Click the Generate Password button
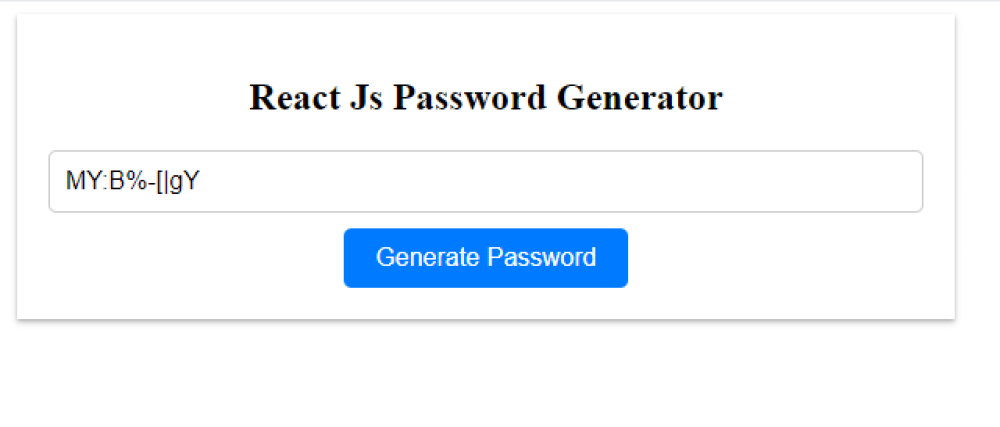1000x427 pixels. [x=485, y=258]
